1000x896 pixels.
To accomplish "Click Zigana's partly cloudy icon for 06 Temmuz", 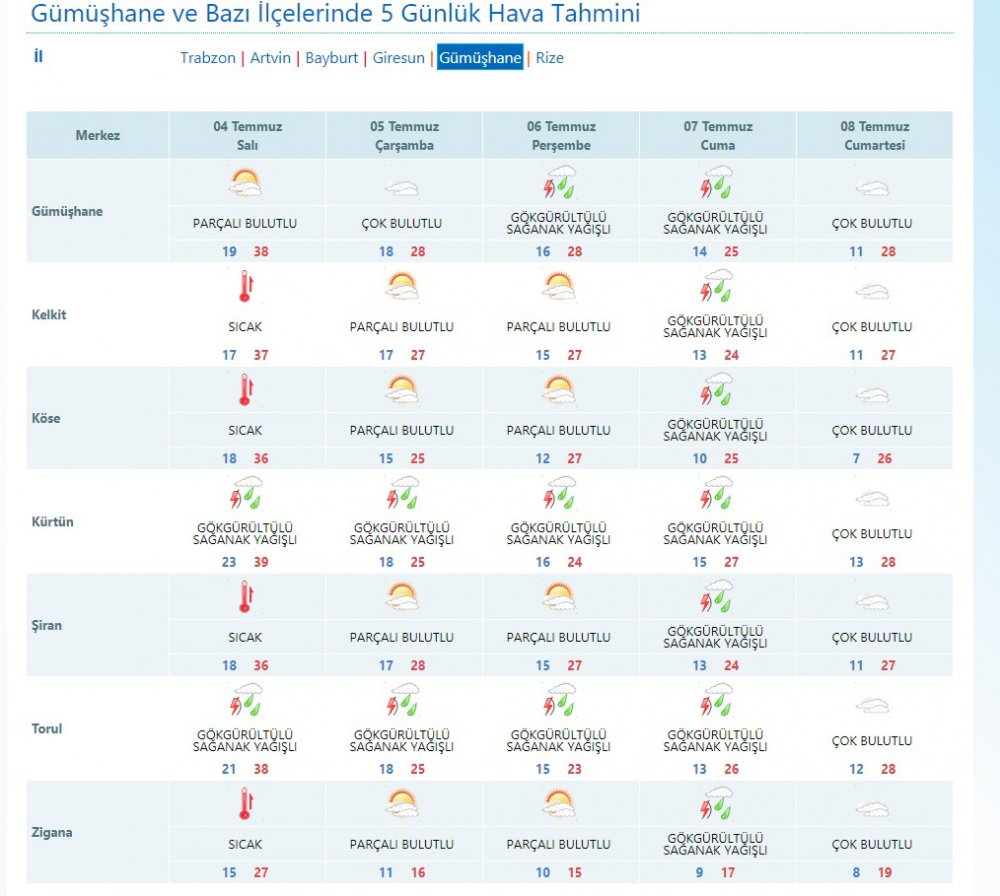I will 560,804.
